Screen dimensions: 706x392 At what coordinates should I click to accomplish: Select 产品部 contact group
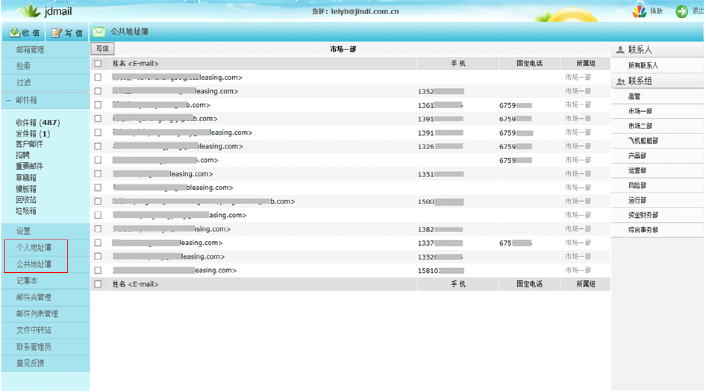637,156
